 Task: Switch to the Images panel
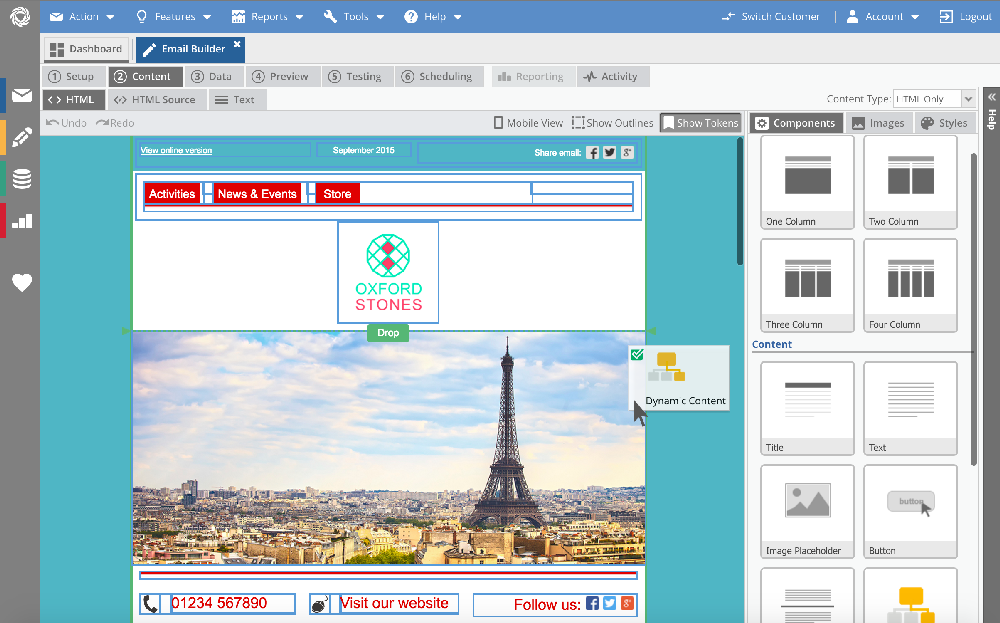879,122
